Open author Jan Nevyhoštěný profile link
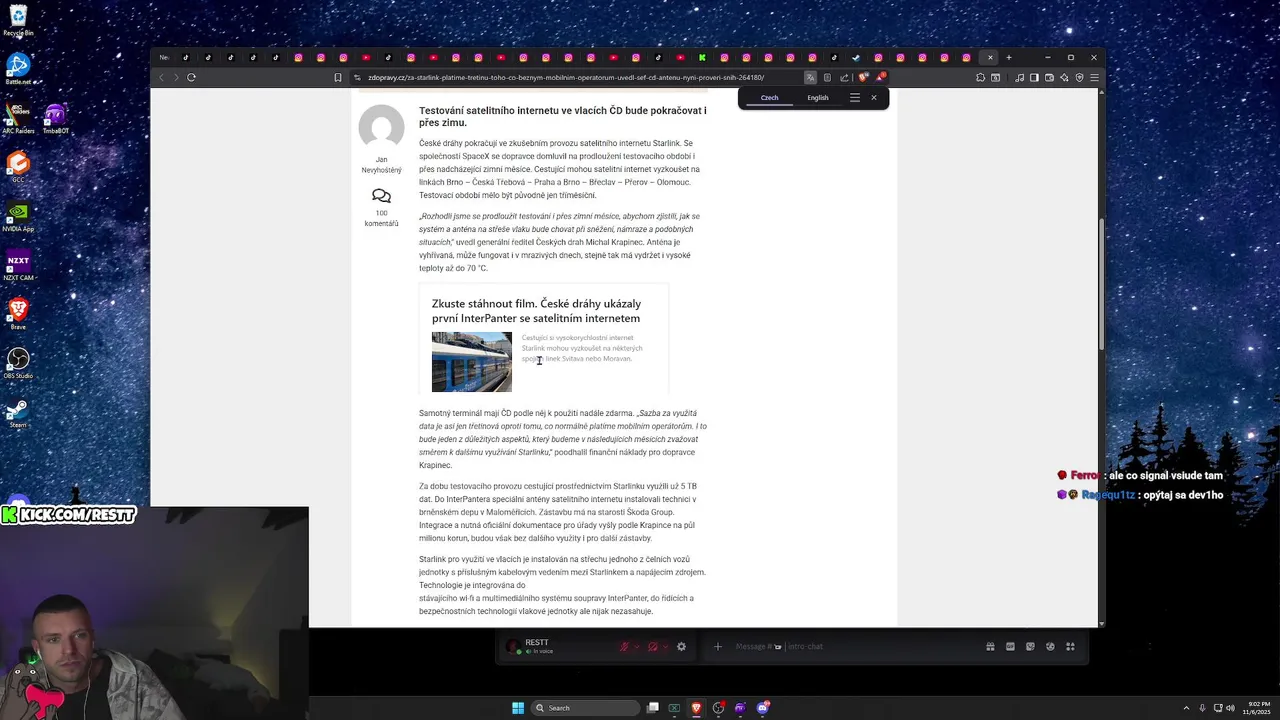 381,165
